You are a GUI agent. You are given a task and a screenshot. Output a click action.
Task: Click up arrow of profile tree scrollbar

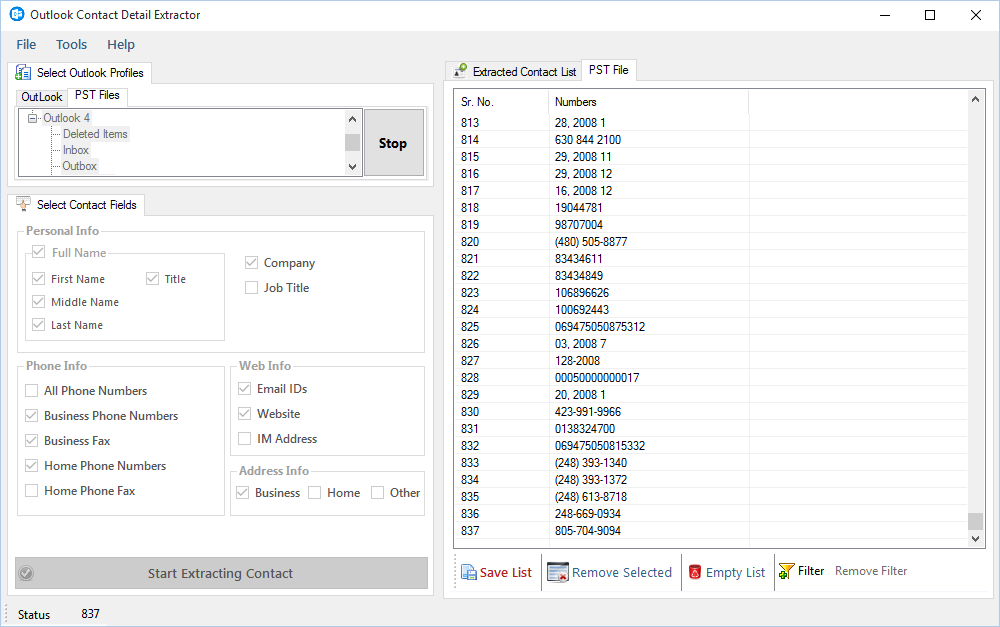click(352, 119)
